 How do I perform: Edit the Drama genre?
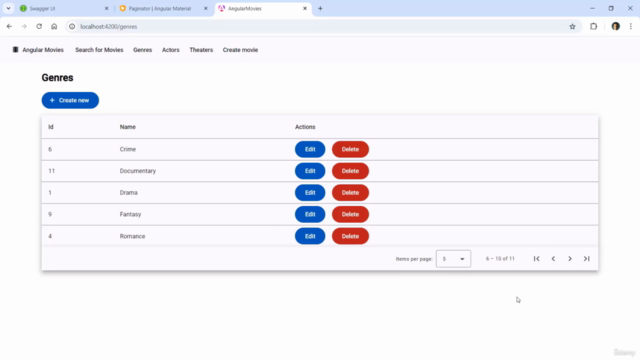point(310,193)
